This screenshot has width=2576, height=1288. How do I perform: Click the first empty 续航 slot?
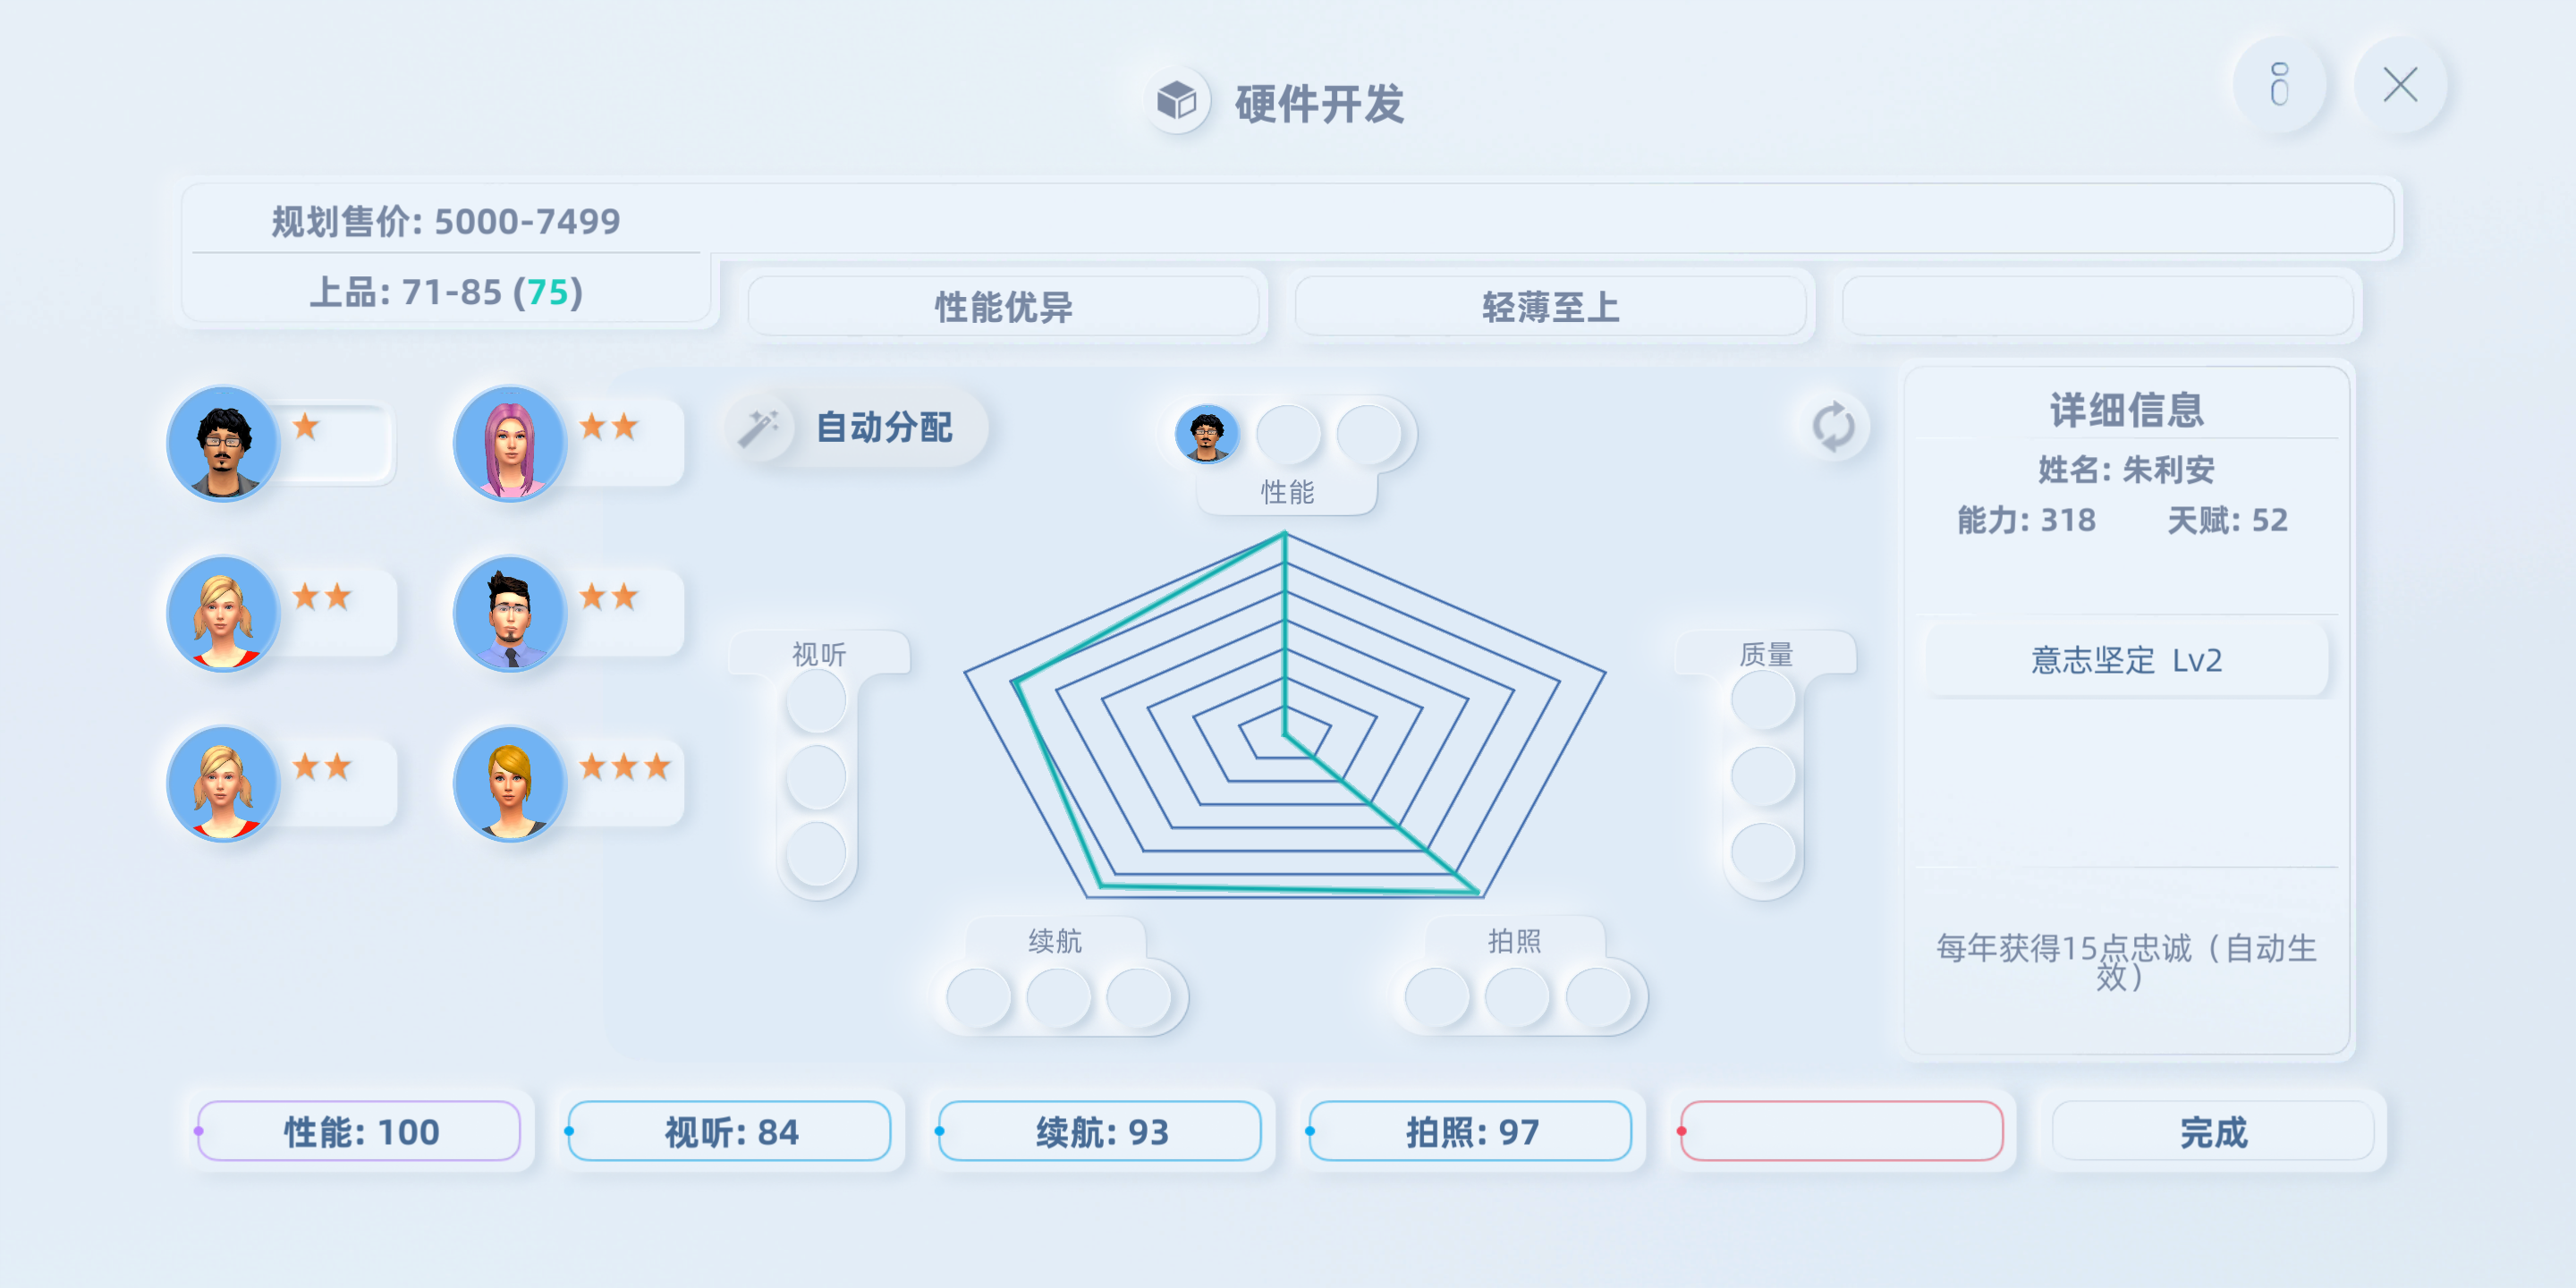[x=978, y=997]
